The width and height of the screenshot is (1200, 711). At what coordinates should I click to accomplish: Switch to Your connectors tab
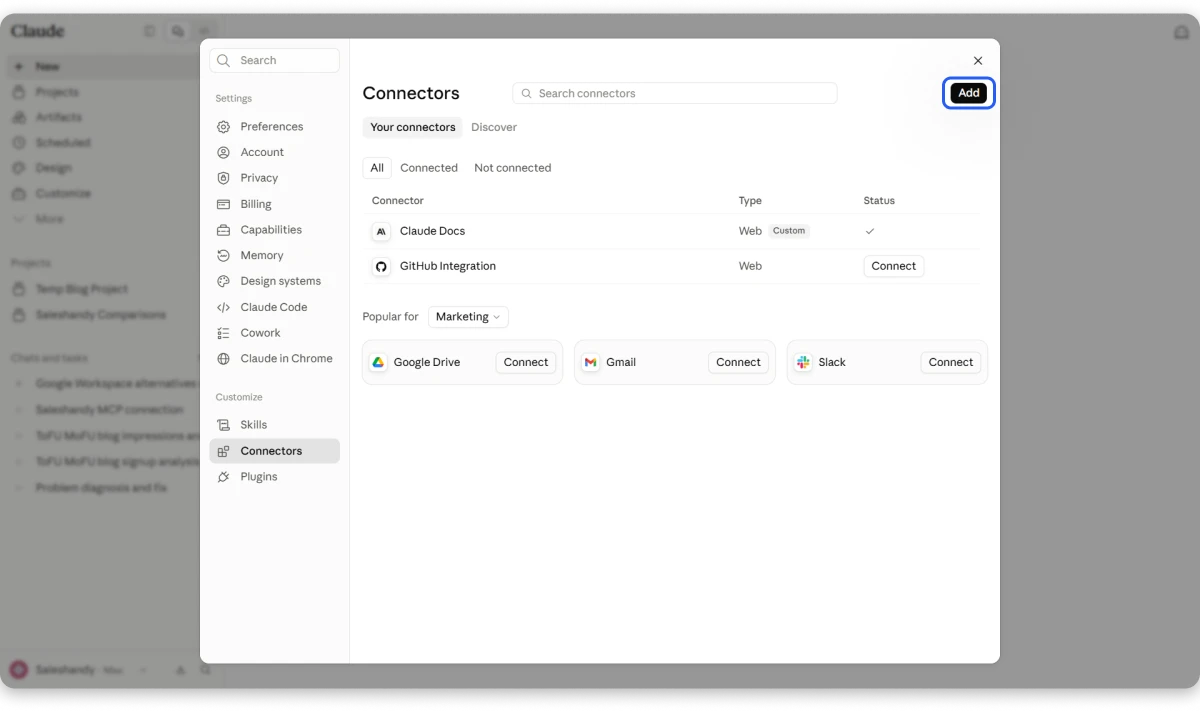[x=413, y=127]
